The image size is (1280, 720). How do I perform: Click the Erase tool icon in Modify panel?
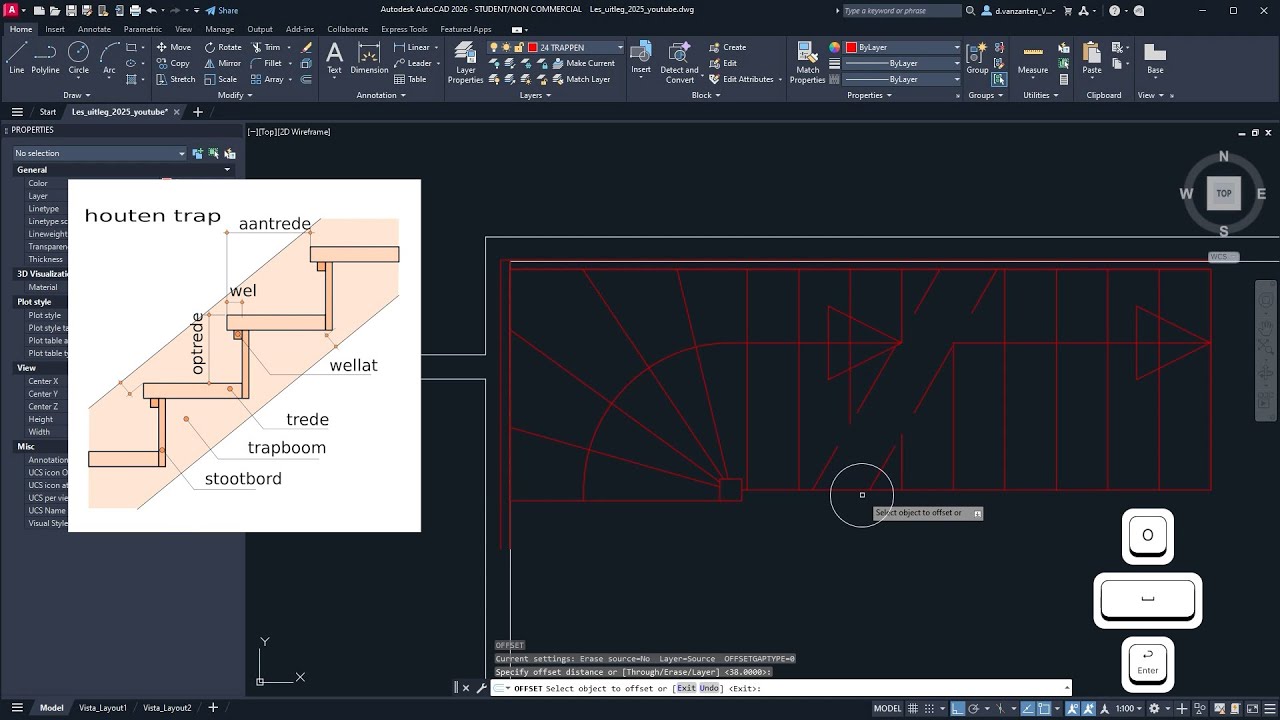tap(306, 47)
